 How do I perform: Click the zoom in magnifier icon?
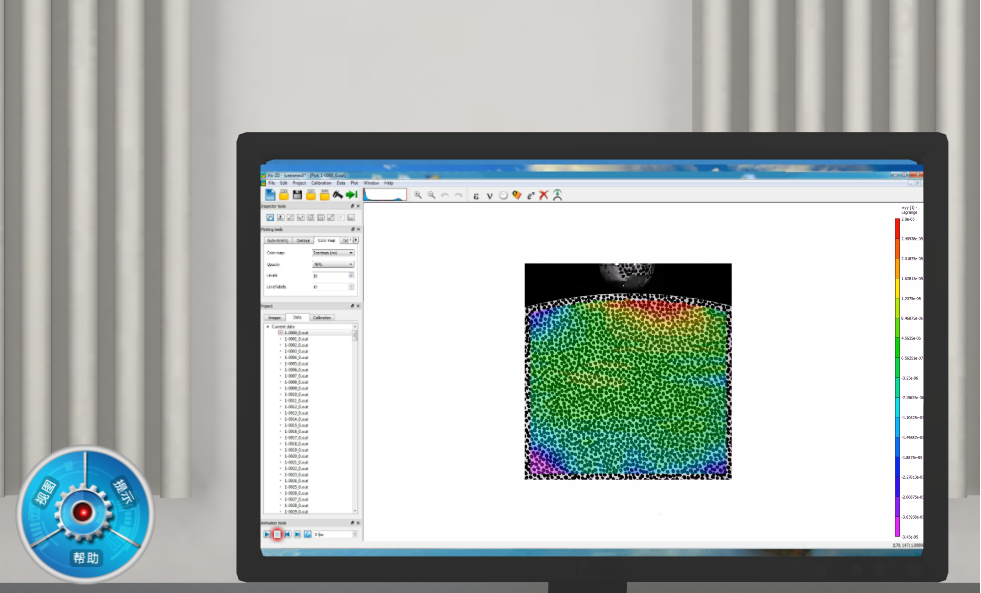[418, 195]
